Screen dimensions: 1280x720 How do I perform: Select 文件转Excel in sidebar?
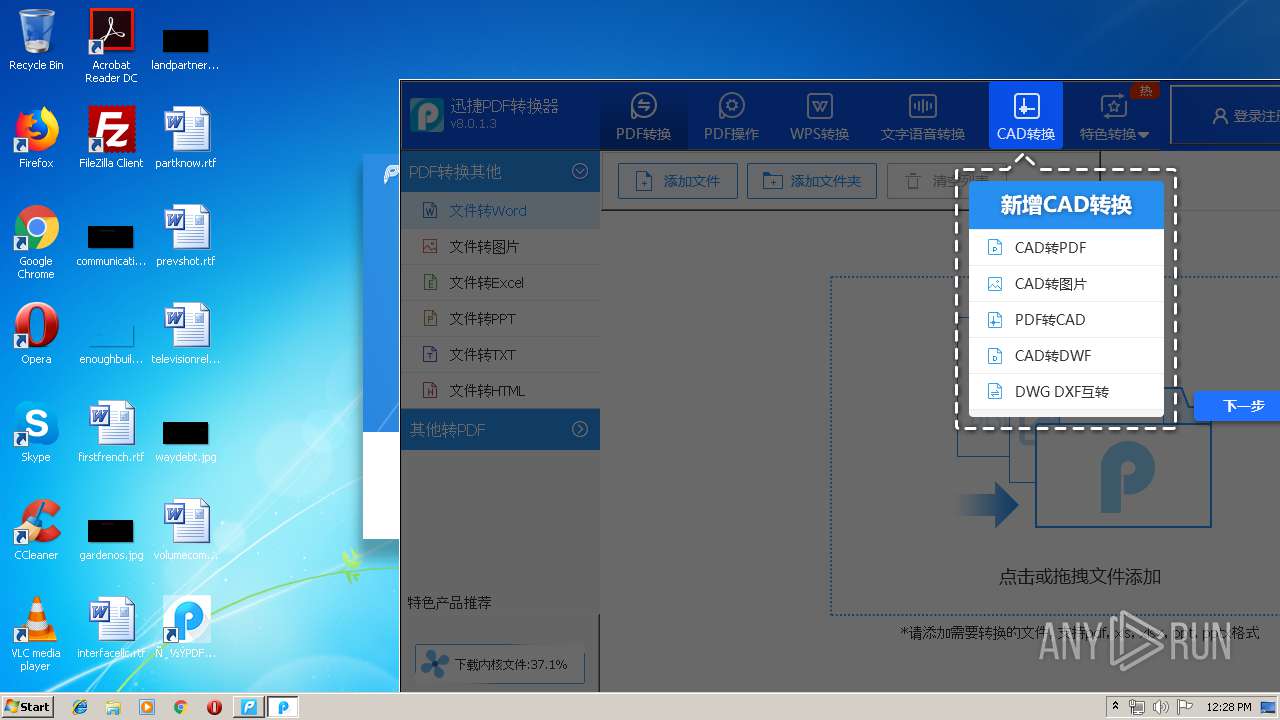[500, 282]
